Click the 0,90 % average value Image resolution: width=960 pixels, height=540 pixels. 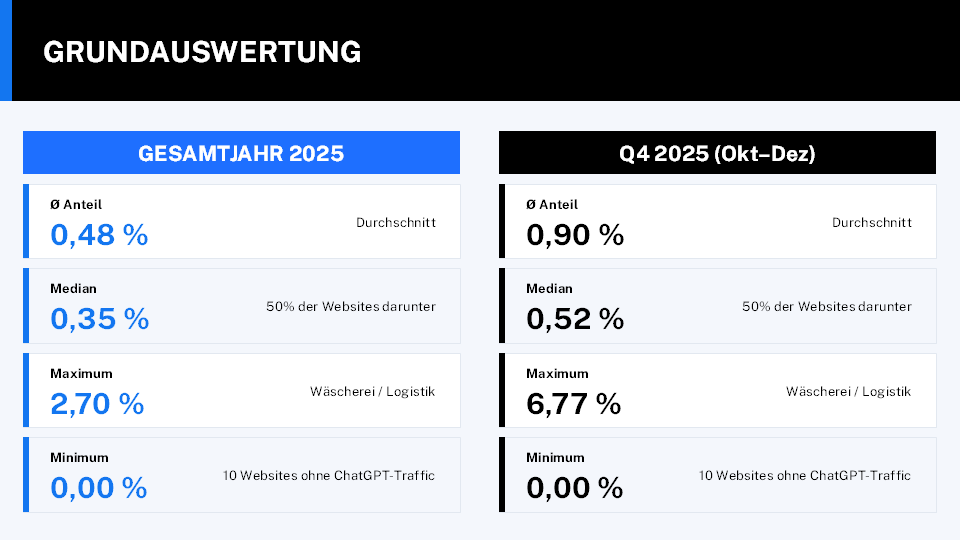pos(575,235)
